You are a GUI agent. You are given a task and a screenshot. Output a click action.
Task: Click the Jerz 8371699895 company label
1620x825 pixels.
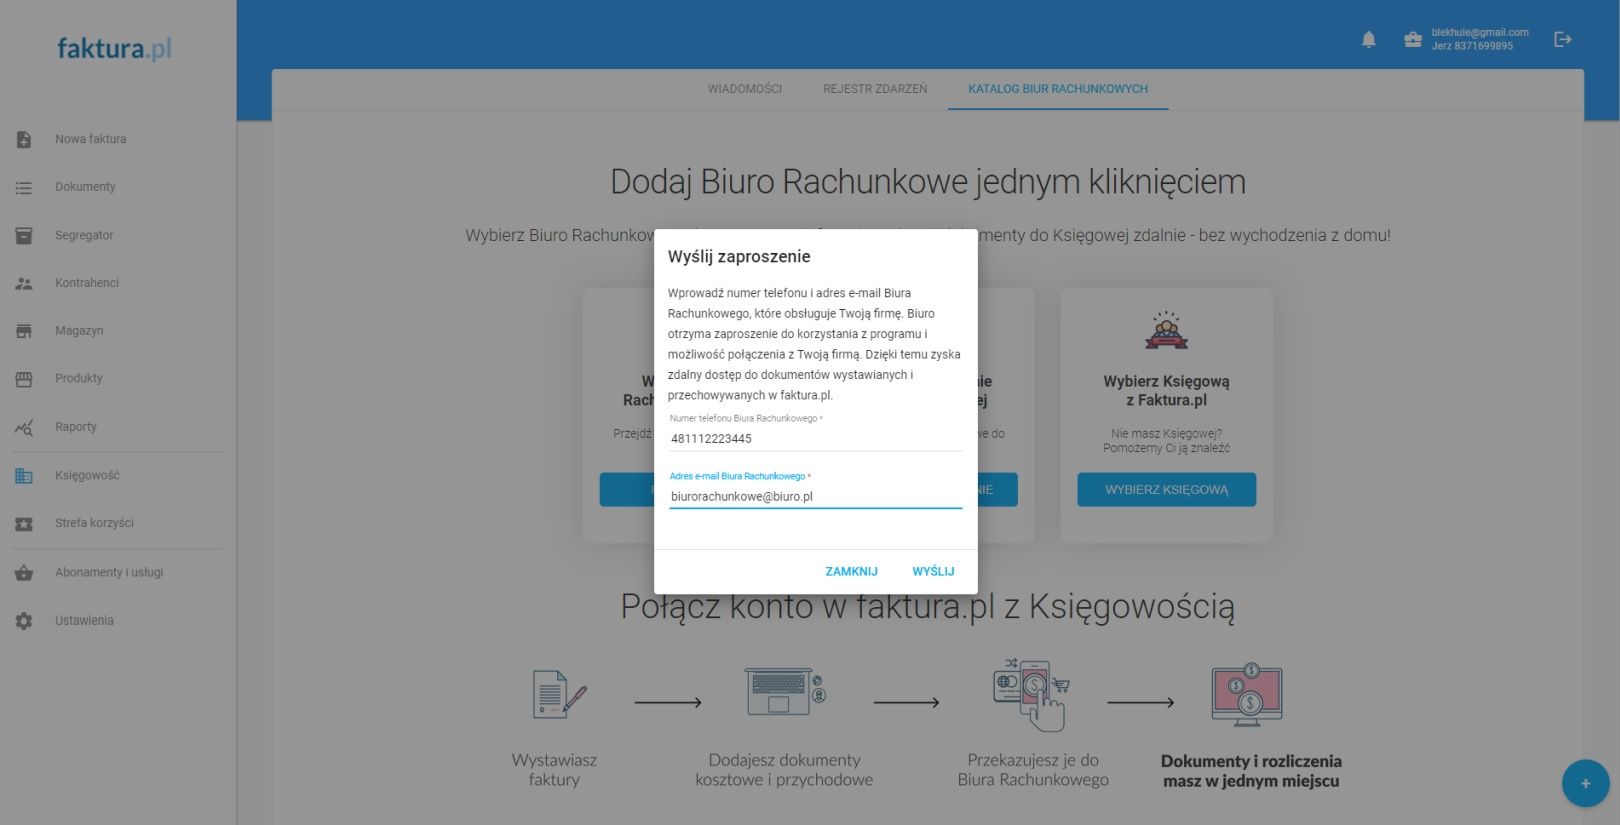tap(1471, 46)
